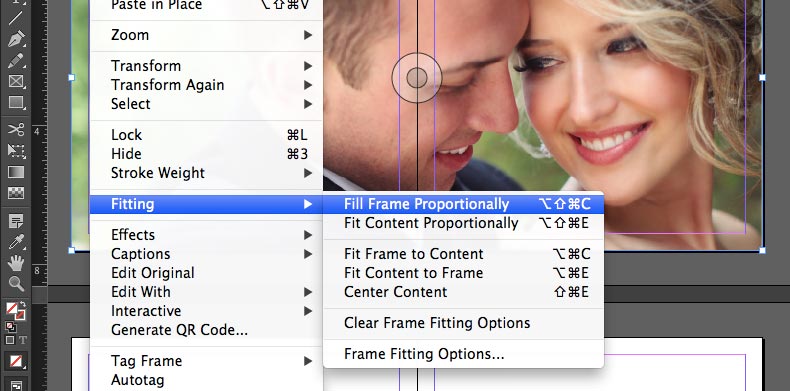Select Fit Content to Frame
Image resolution: width=790 pixels, height=391 pixels.
tap(464, 273)
